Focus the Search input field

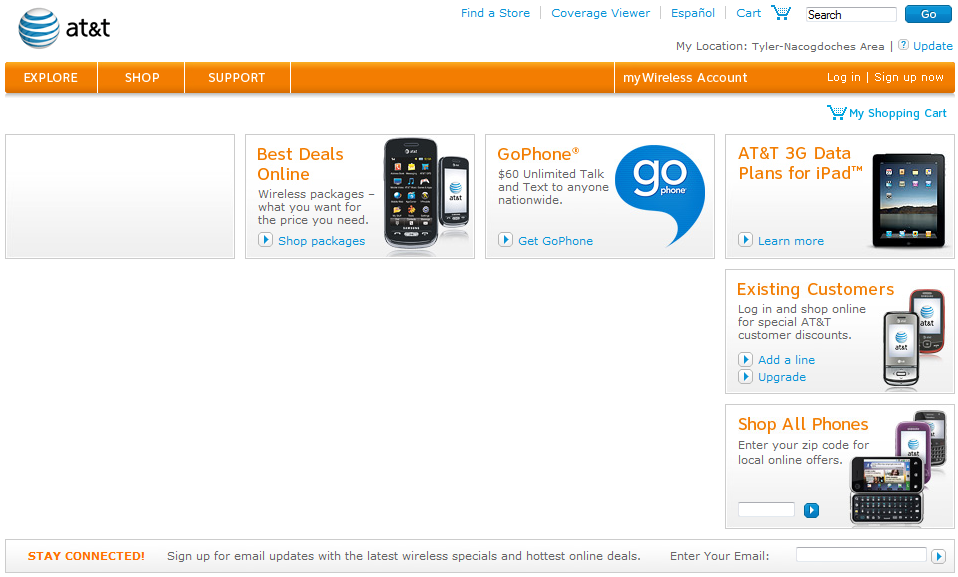(x=851, y=15)
